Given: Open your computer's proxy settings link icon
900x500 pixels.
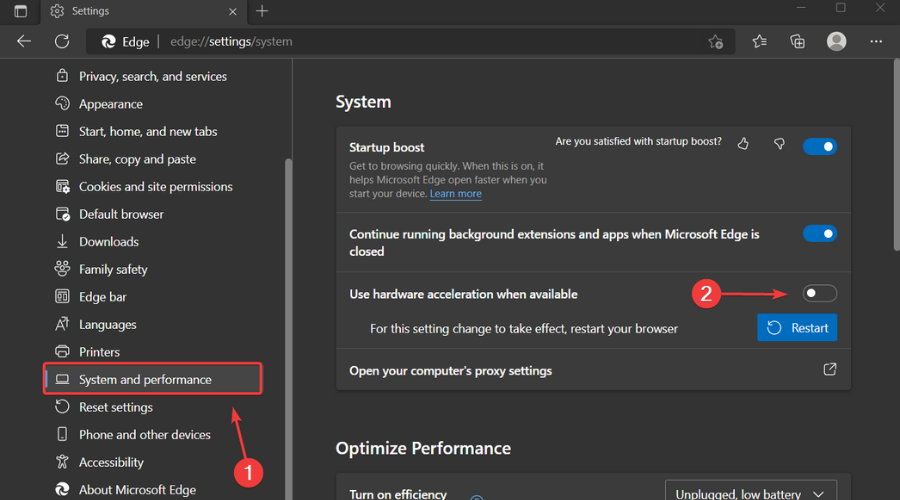Looking at the screenshot, I should [x=829, y=369].
